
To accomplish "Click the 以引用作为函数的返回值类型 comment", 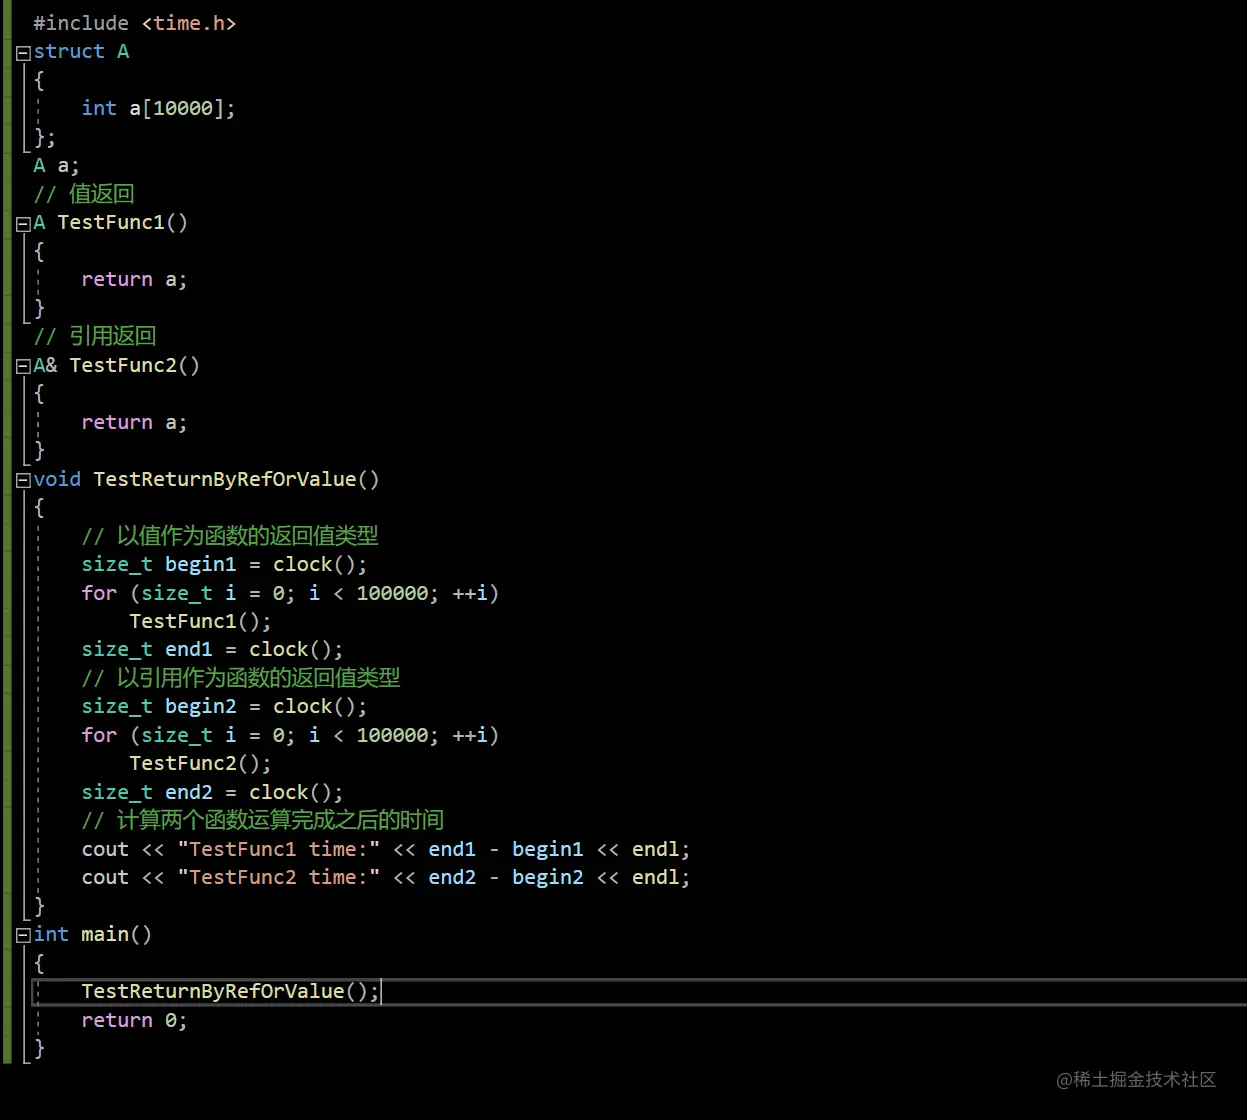I will (x=241, y=678).
